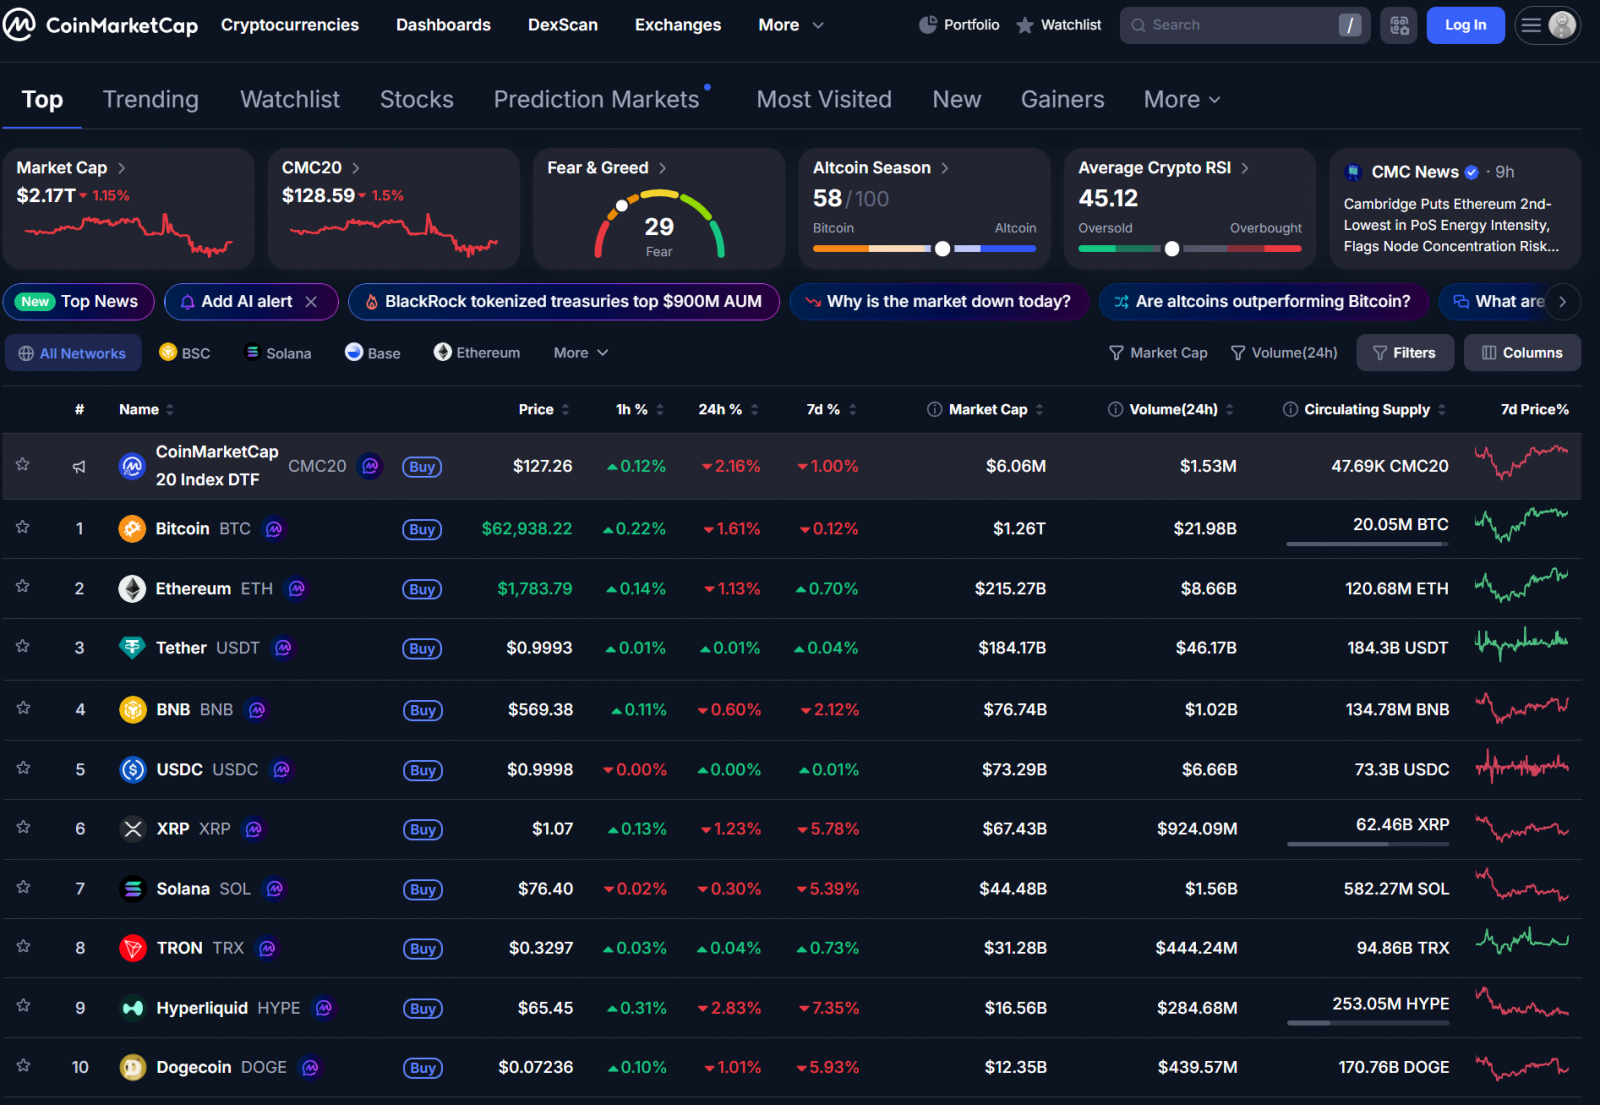Open the QR code app download icon
1600x1105 pixels.
click(1399, 25)
